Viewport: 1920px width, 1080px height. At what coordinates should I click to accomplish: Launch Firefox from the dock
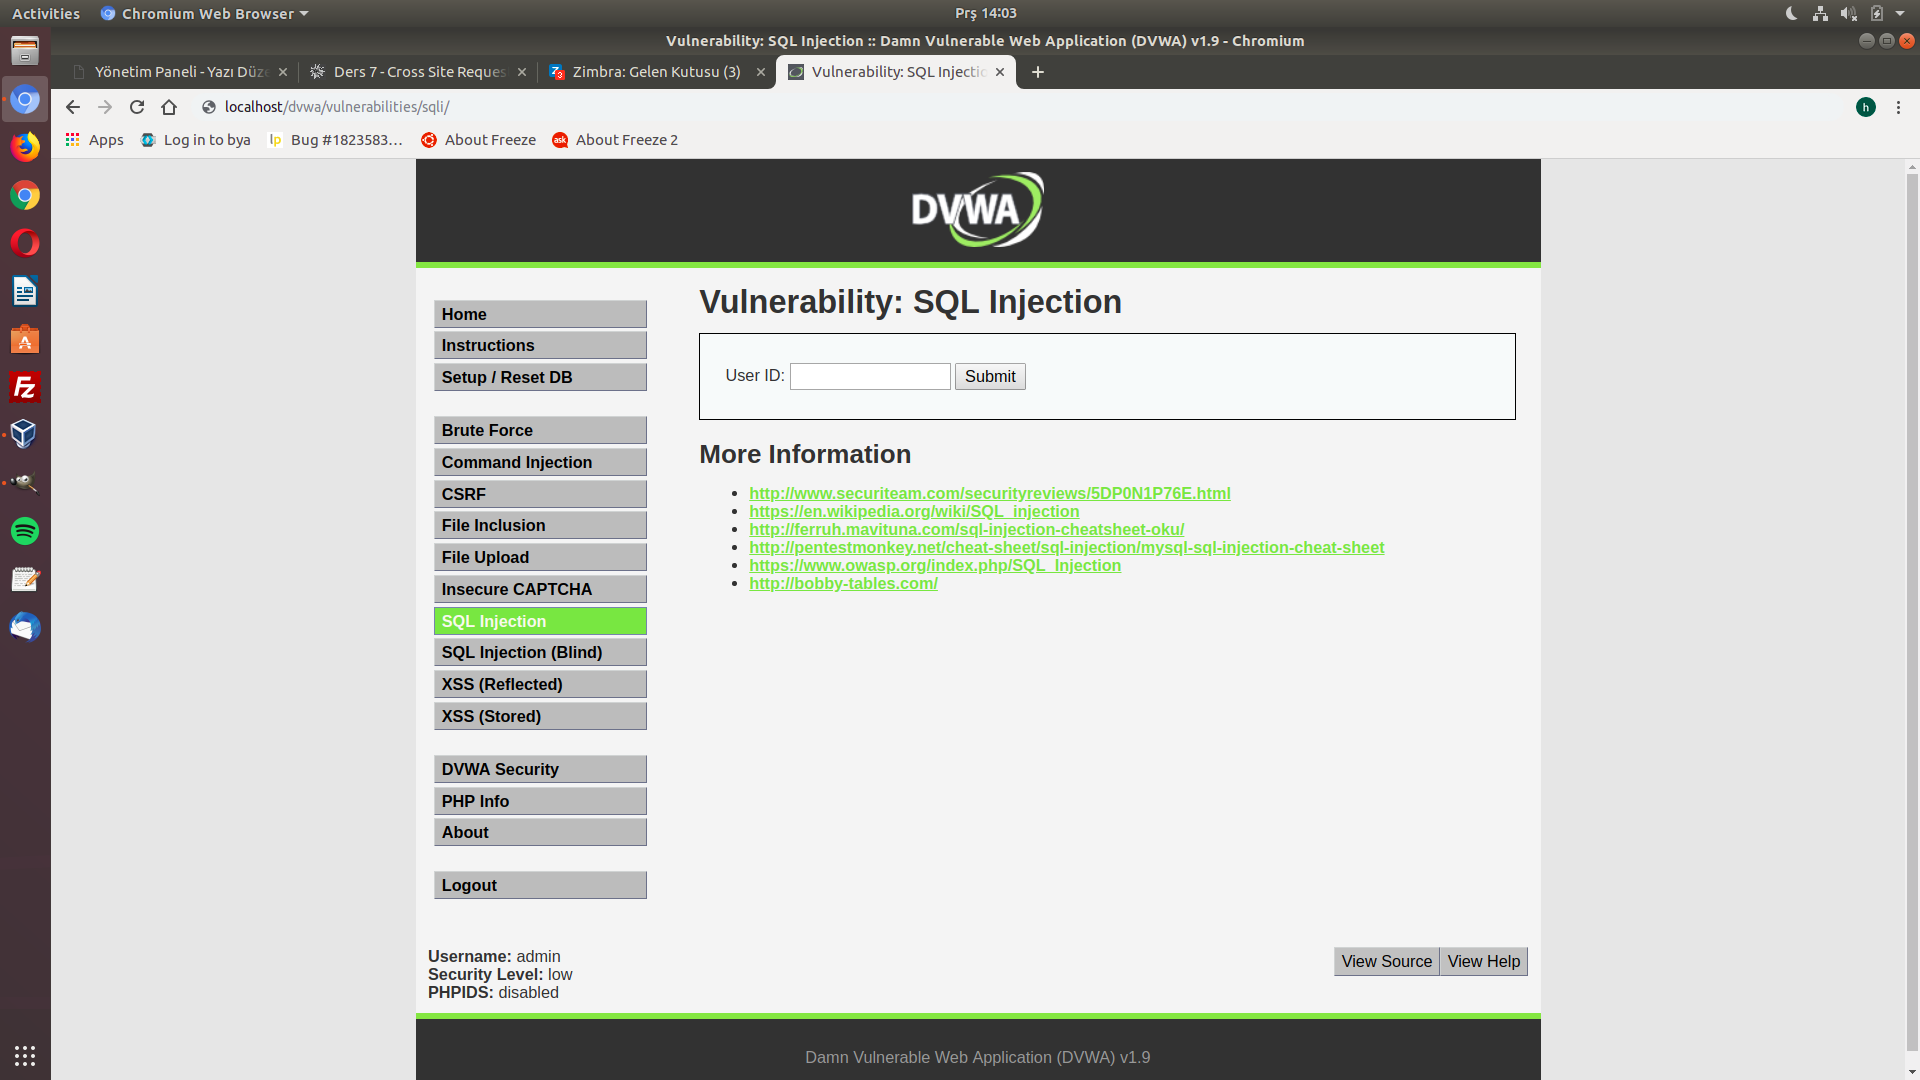pos(25,147)
